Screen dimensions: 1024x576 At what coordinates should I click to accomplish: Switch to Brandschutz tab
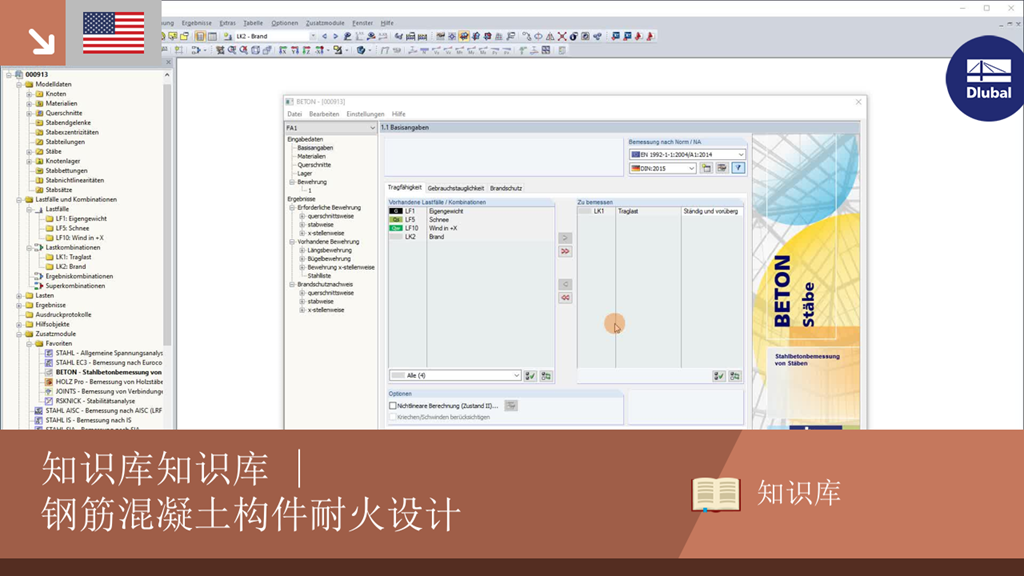click(x=506, y=188)
